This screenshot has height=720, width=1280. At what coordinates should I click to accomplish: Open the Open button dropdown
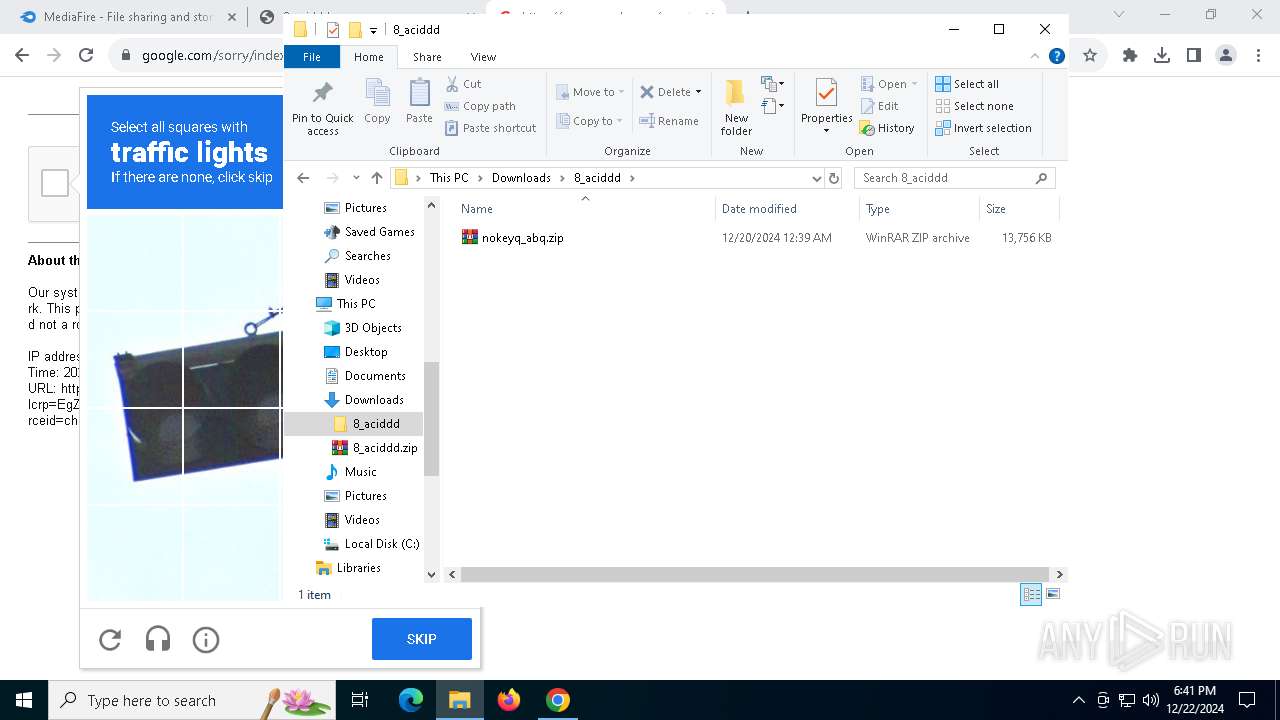[914, 84]
